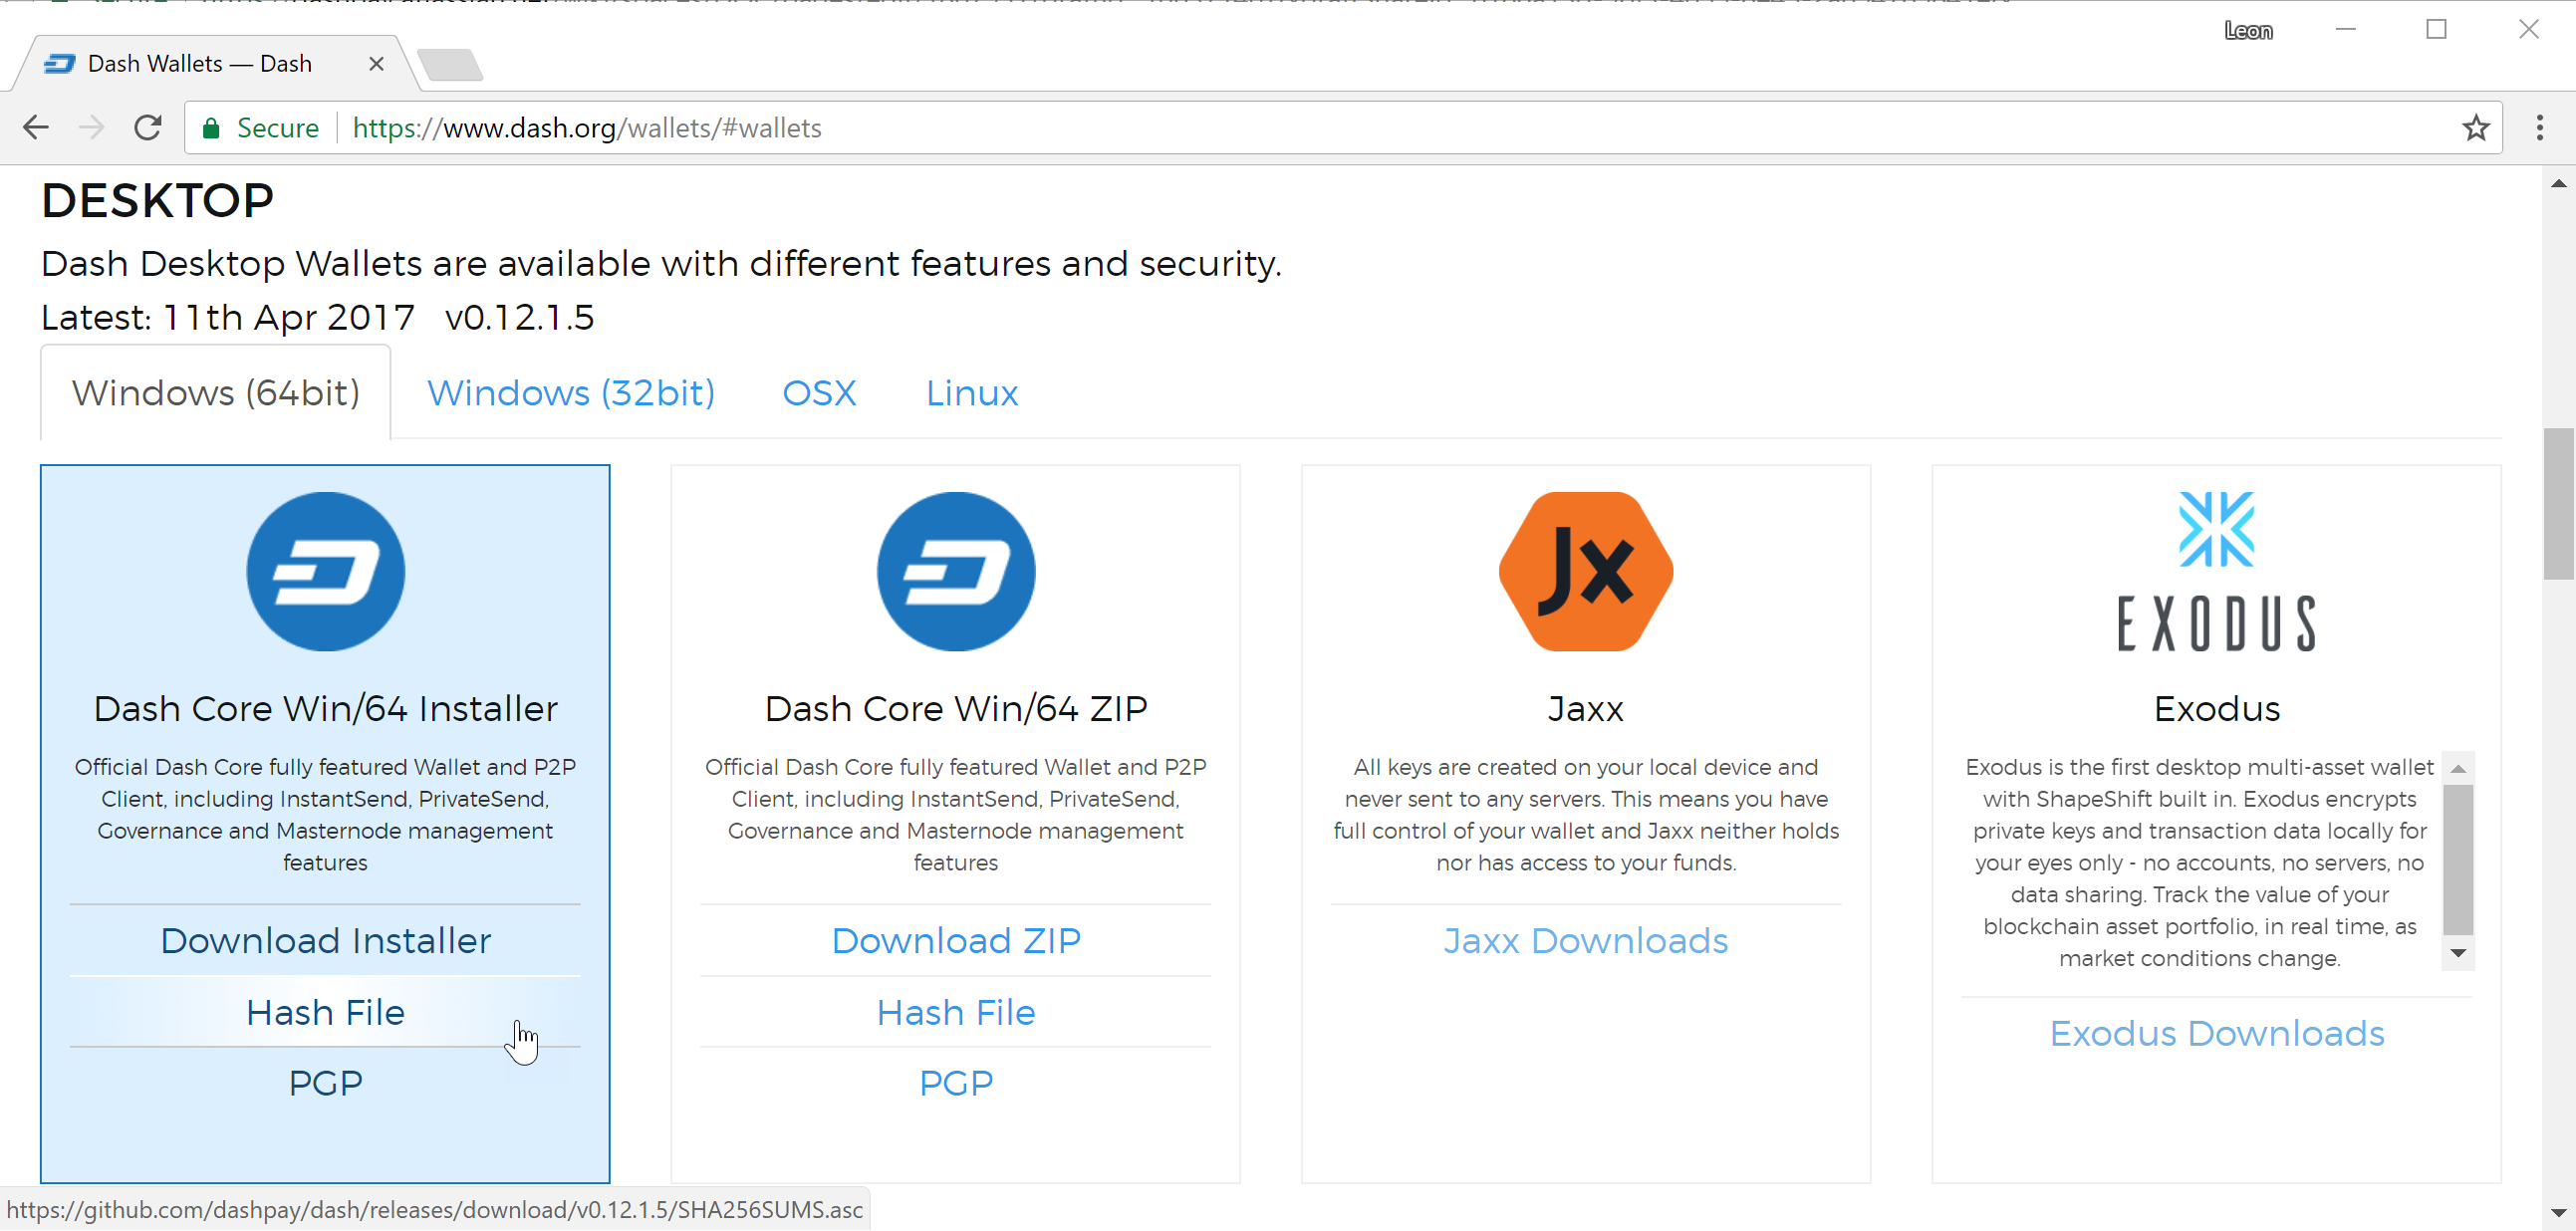Click the Exodus wallet logo
This screenshot has height=1231, width=2576.
[2217, 571]
